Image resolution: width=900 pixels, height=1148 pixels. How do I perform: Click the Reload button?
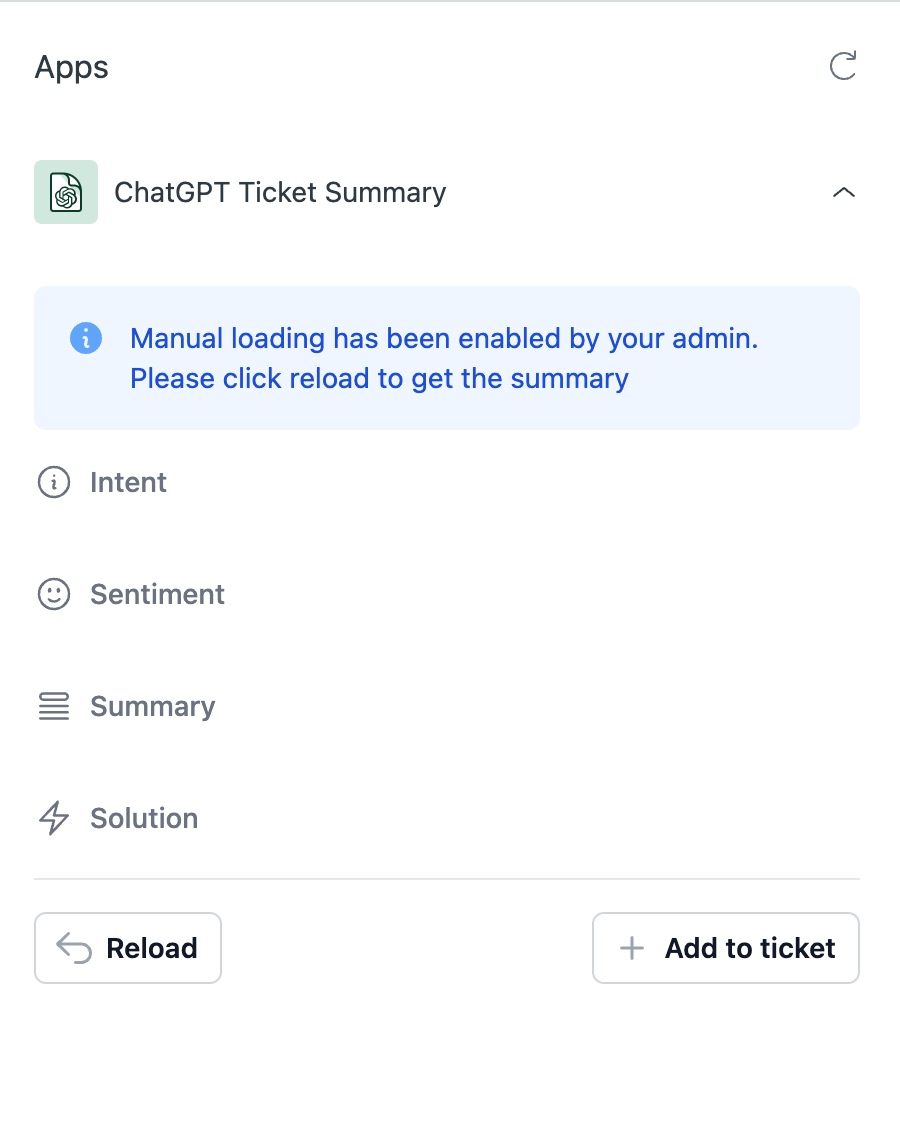[128, 948]
